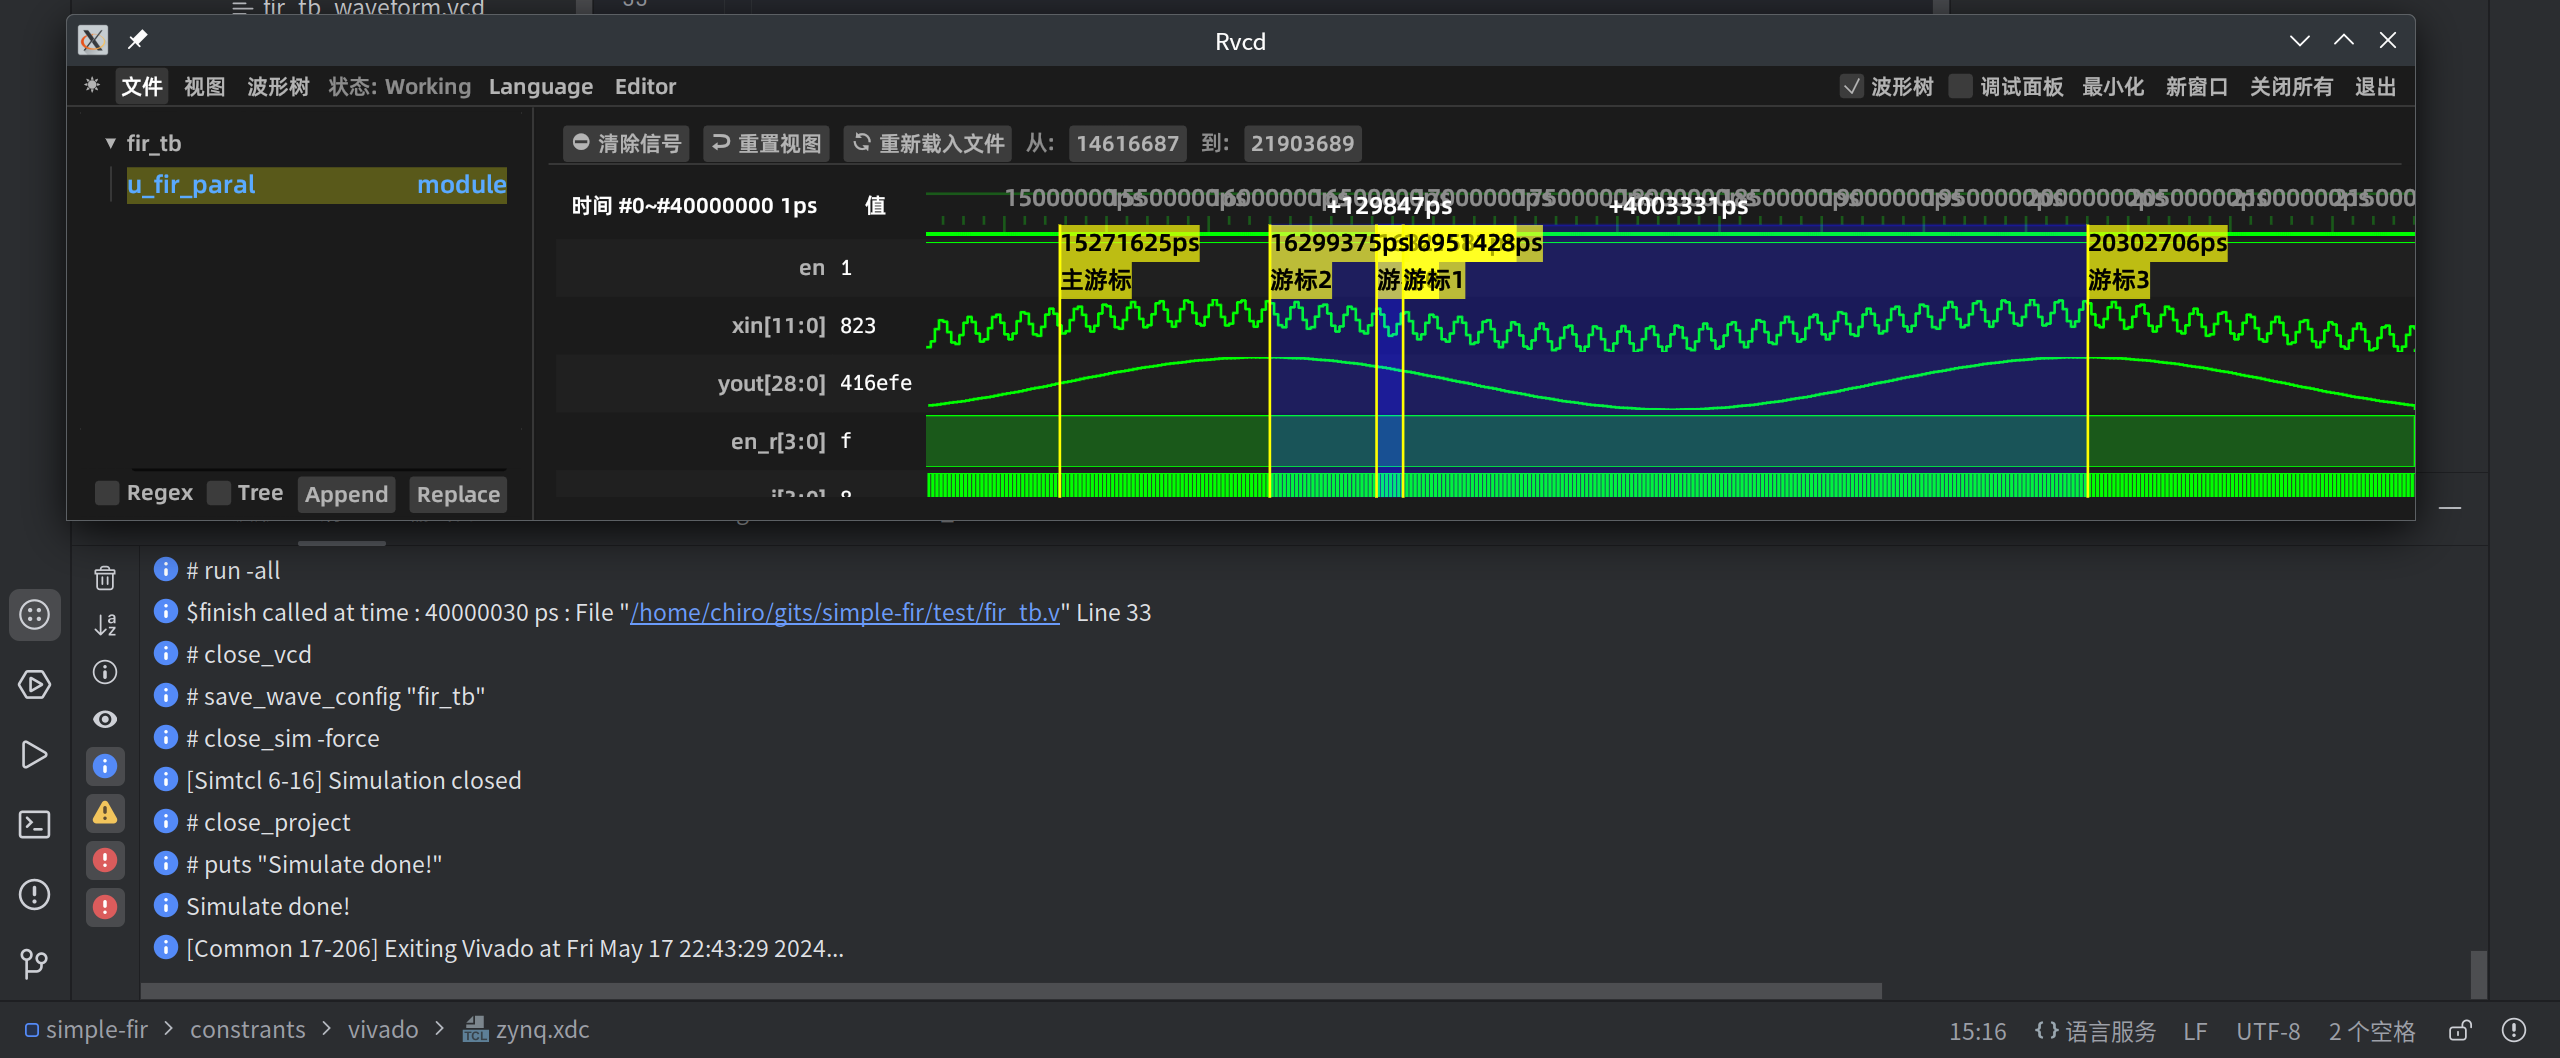
Task: Toggle the read-only lock icon in status bar
Action: [x=2461, y=1030]
